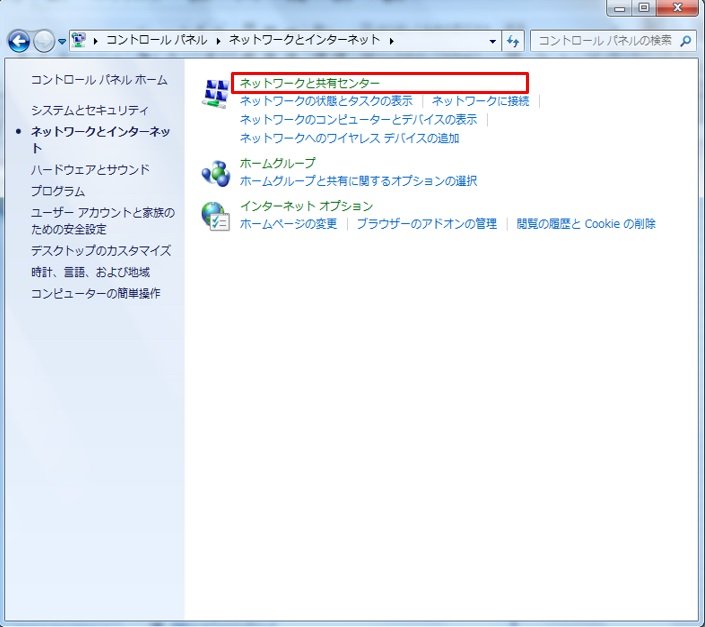Click the Forward navigation arrow button
Image resolution: width=705 pixels, height=627 pixels.
pyautogui.click(x=44, y=41)
